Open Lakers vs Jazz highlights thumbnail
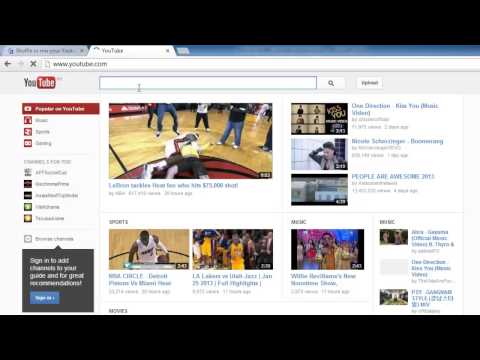The image size is (480, 360). (x=232, y=249)
